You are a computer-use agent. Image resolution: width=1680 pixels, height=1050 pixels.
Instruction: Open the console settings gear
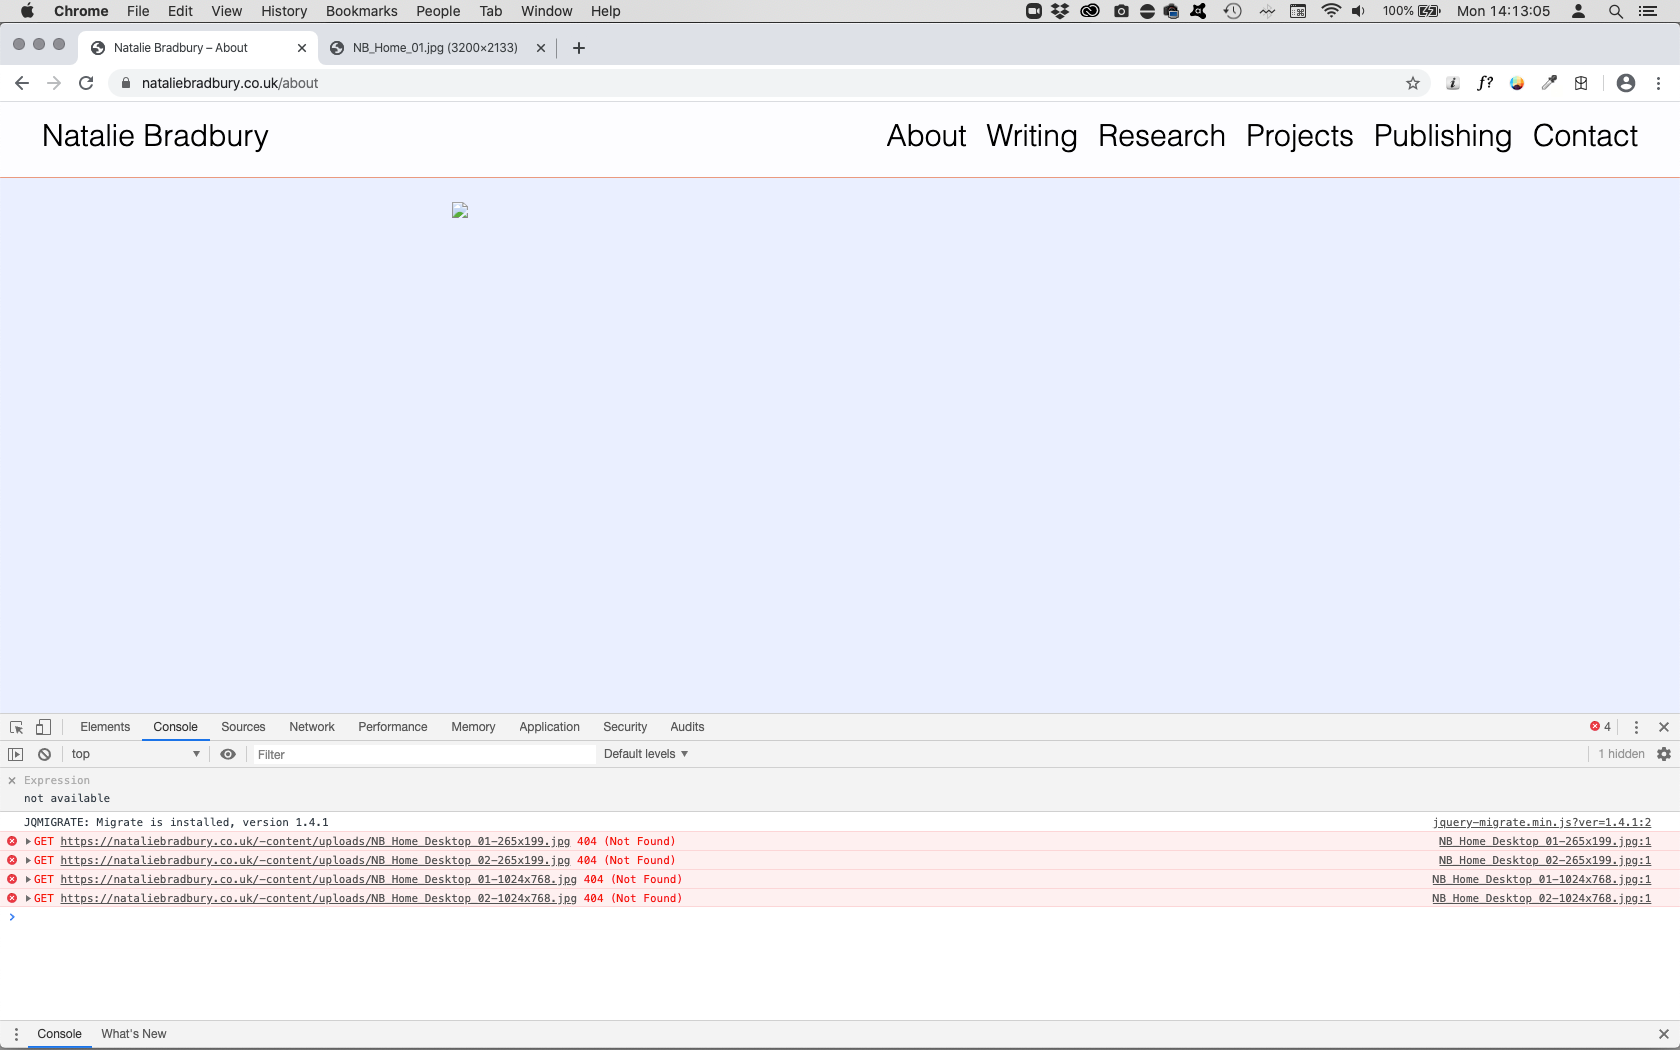coord(1664,754)
